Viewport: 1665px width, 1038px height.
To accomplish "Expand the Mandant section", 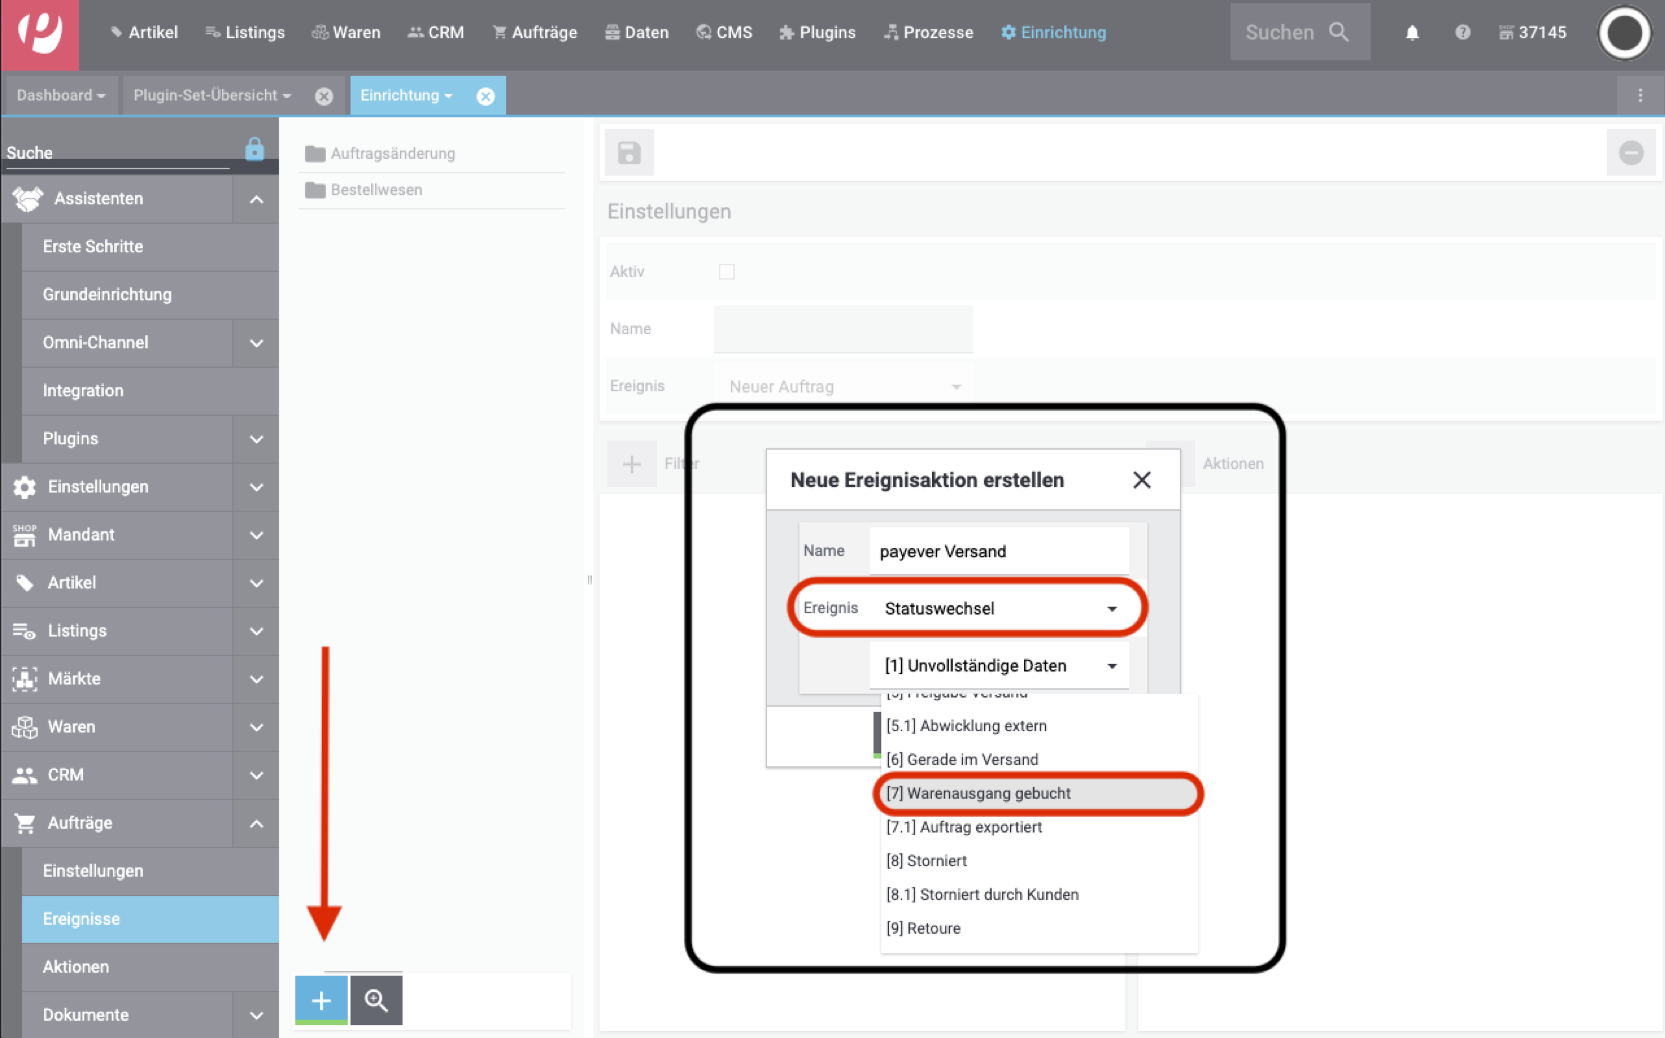I will [257, 535].
